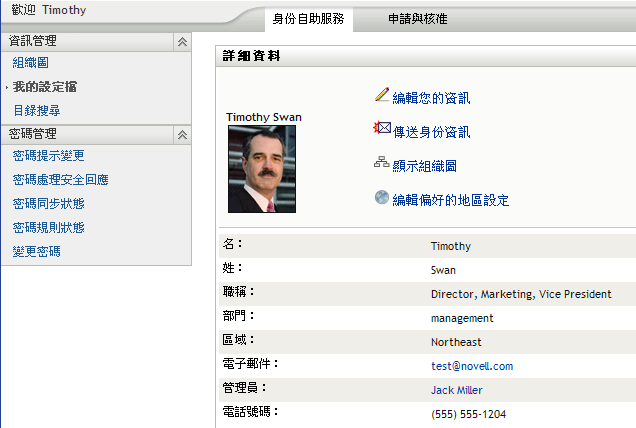Click the 傳送身份資訊 link
Viewport: 636px width, 428px height.
[432, 132]
